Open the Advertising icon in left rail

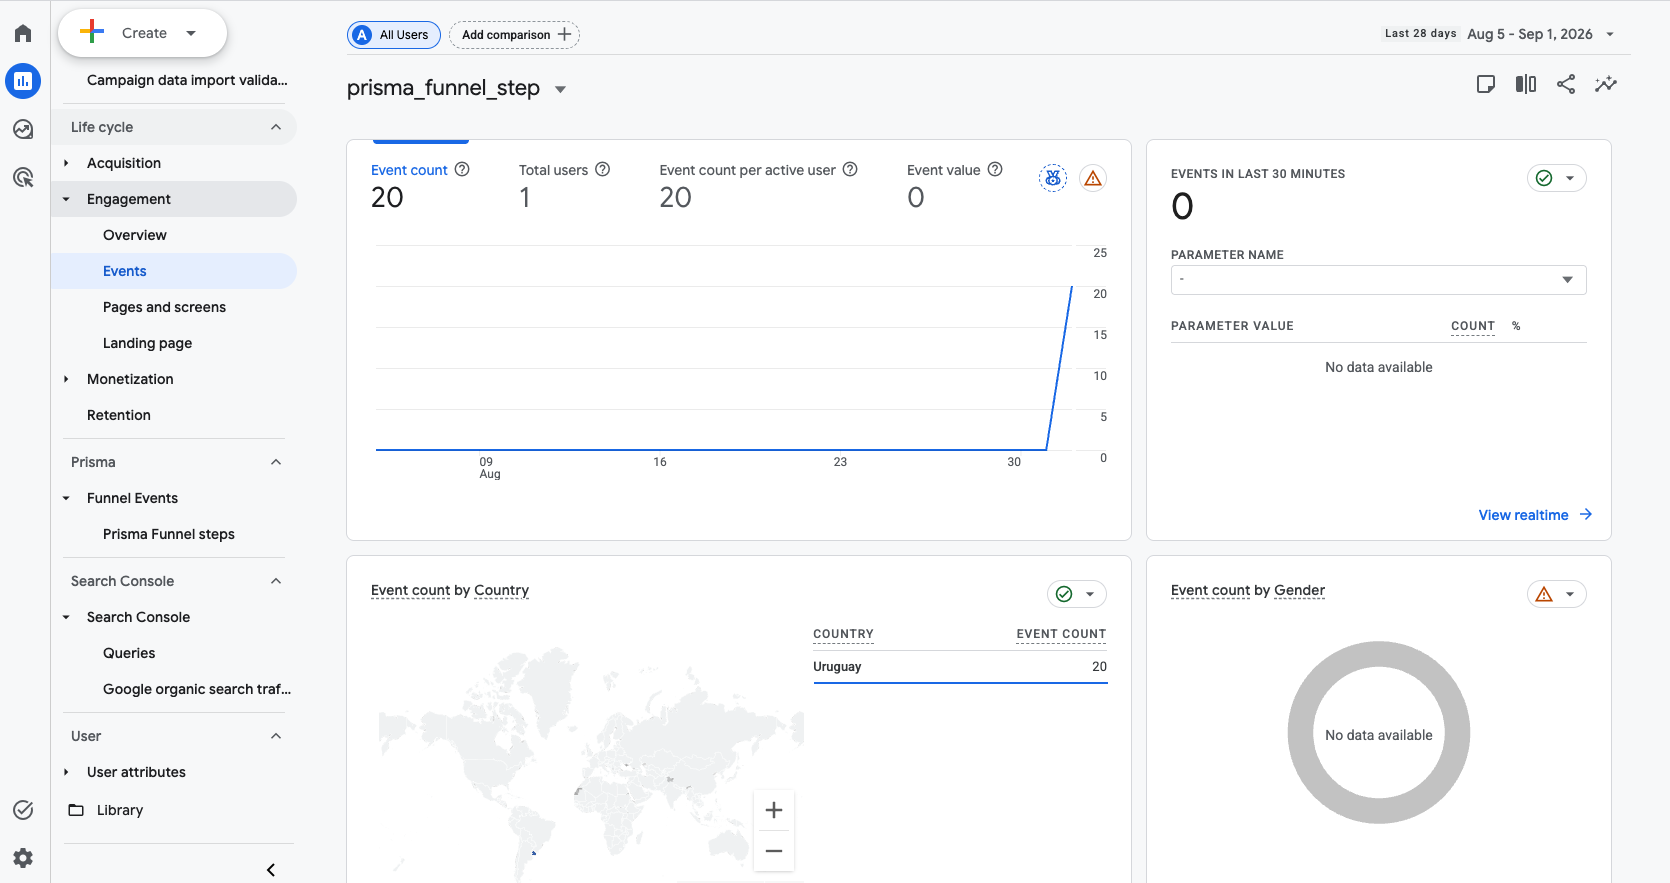23,177
